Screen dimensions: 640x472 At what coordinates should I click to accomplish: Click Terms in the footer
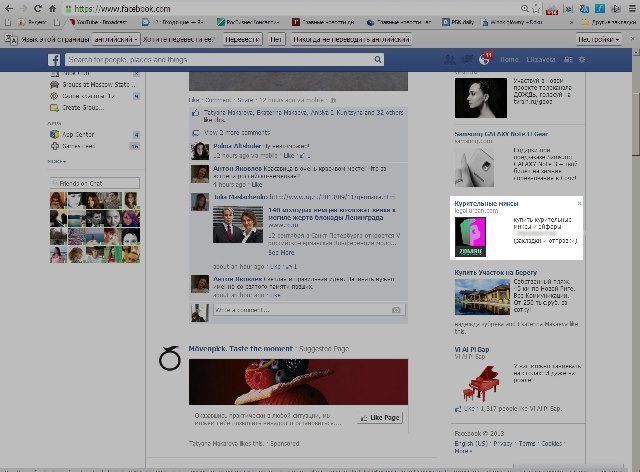point(527,443)
